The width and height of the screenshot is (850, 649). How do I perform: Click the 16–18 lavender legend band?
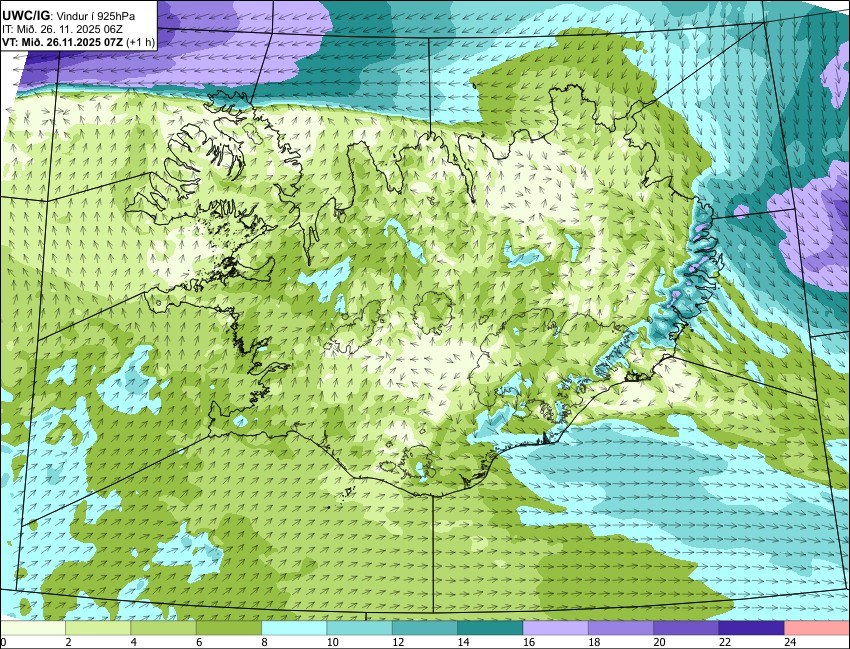point(556,628)
